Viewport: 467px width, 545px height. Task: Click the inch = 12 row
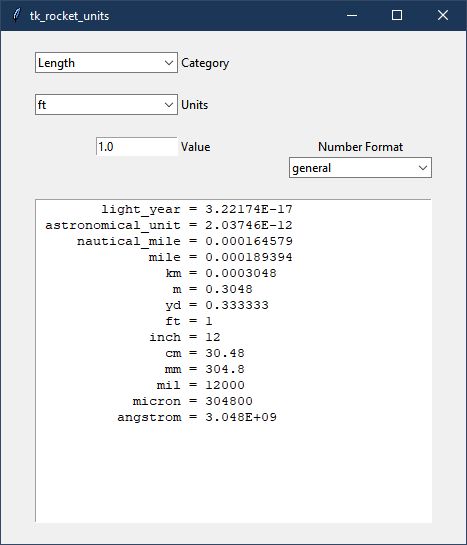coord(185,337)
